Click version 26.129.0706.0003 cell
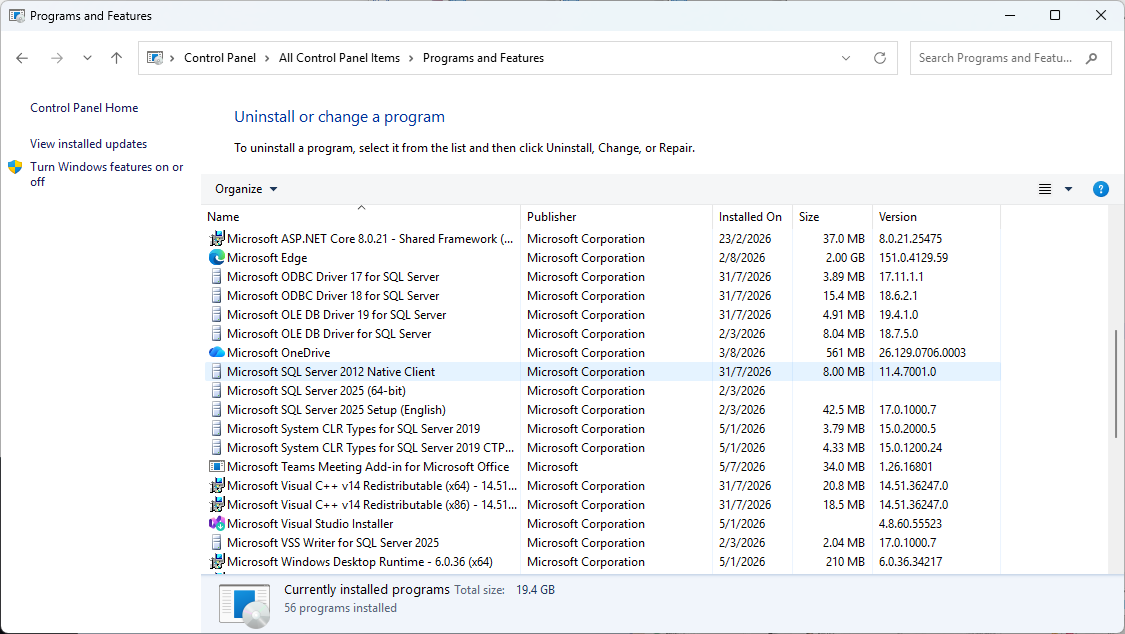This screenshot has width=1125, height=634. pyautogui.click(x=922, y=352)
